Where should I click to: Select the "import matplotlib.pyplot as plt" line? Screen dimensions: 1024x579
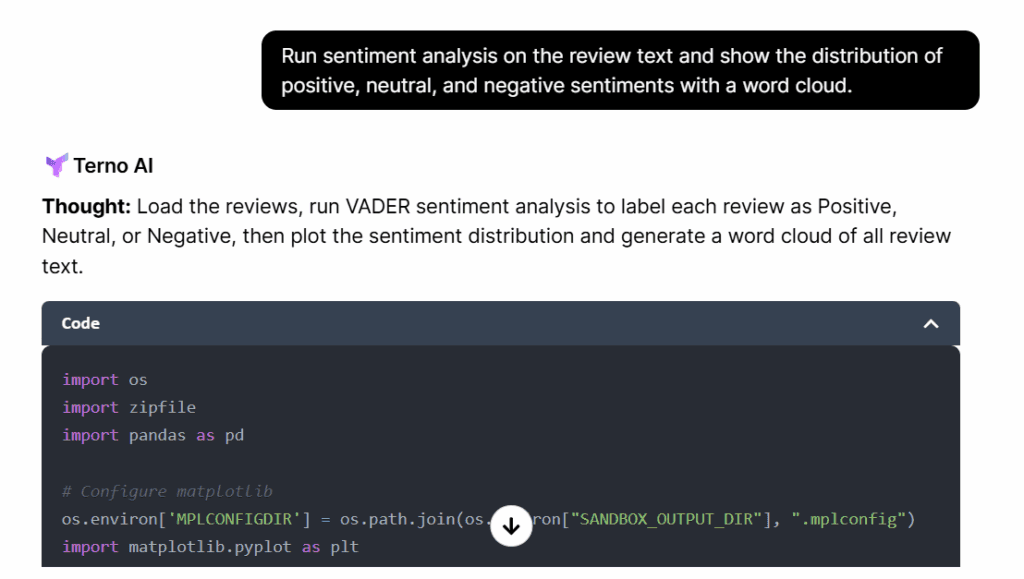210,546
